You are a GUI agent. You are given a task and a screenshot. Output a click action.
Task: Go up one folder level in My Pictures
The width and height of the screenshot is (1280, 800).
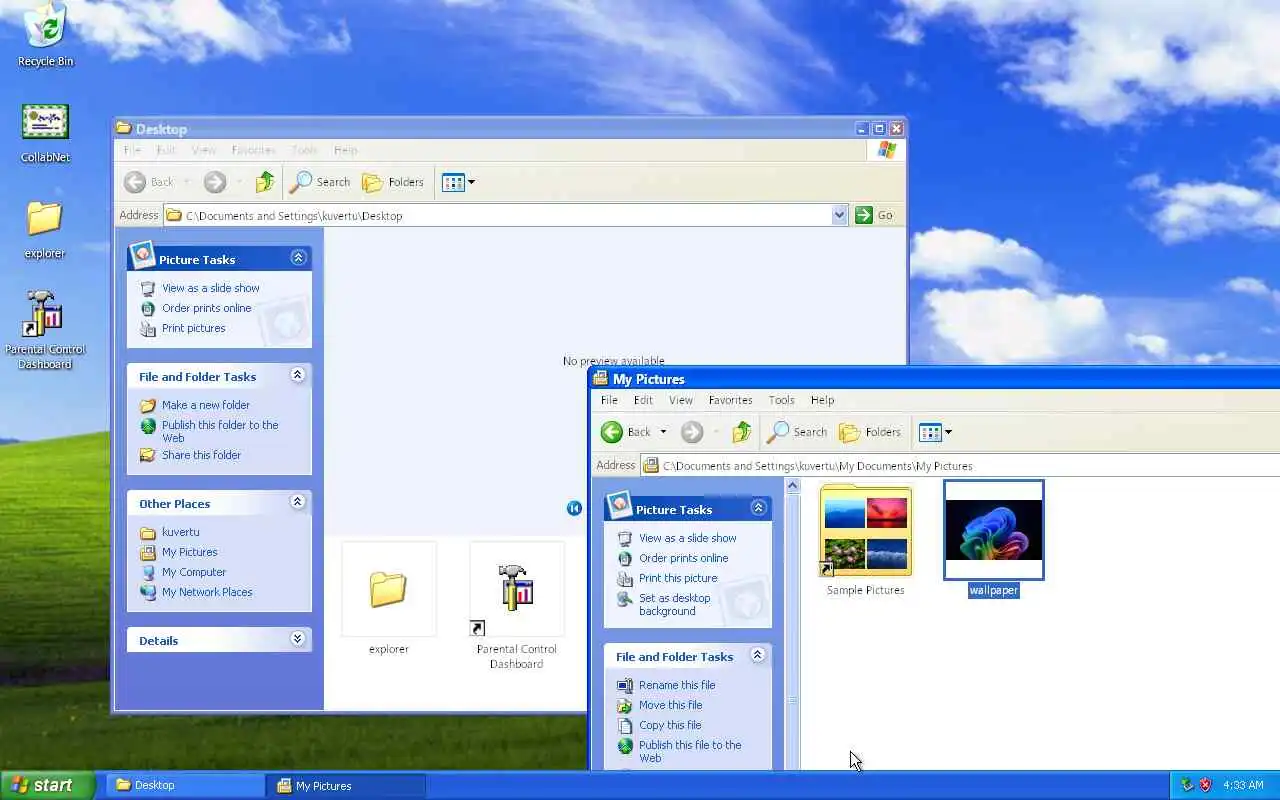pyautogui.click(x=741, y=432)
